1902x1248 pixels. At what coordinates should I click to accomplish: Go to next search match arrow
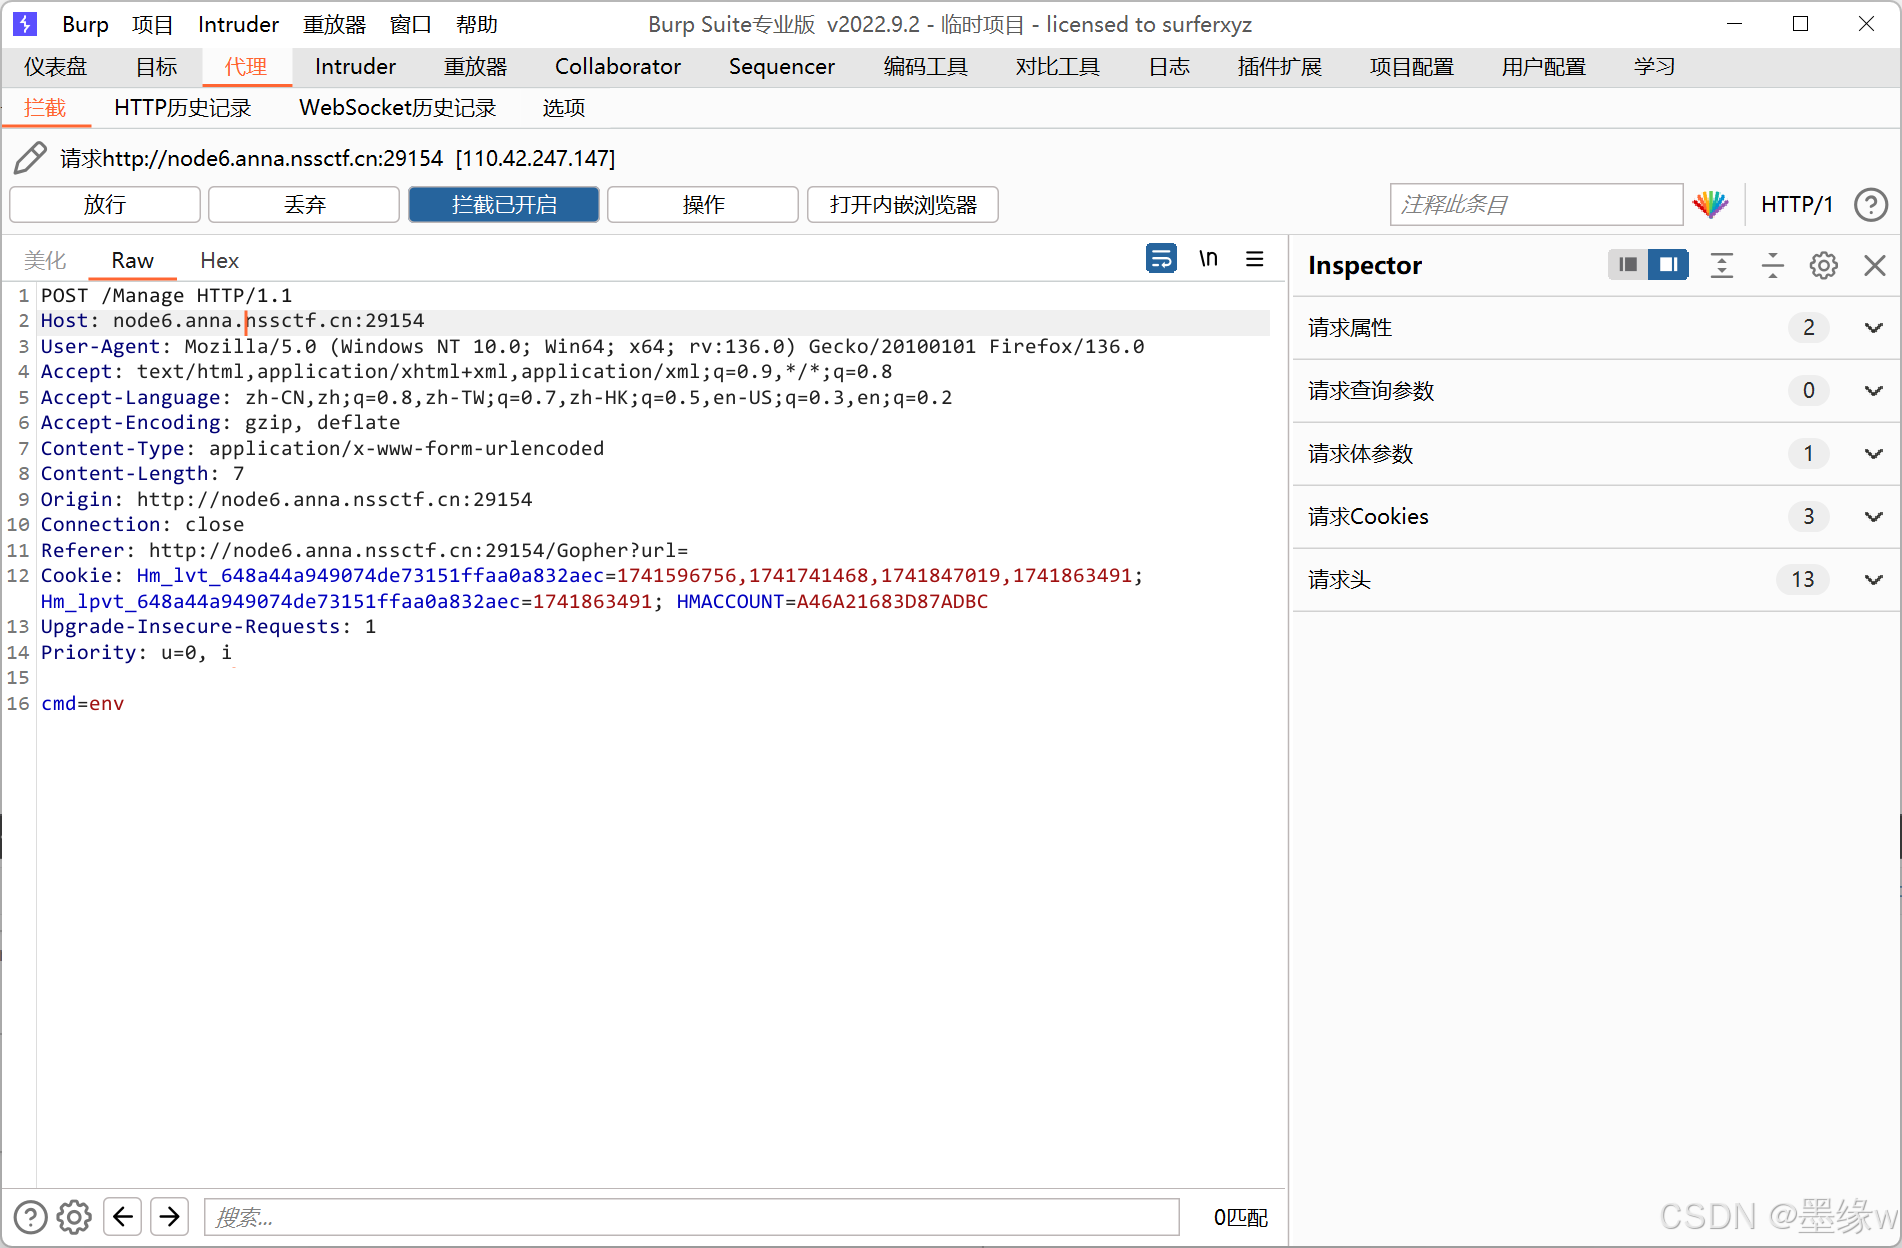coord(170,1217)
